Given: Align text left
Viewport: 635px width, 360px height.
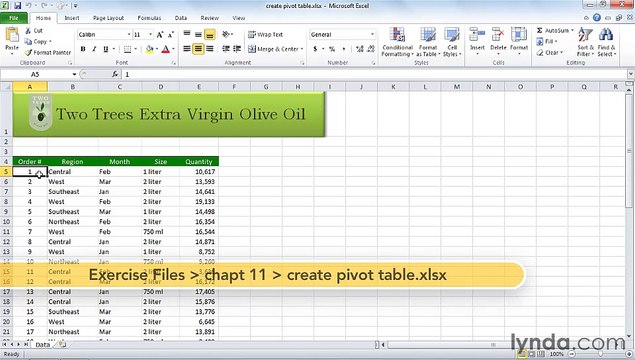Looking at the screenshot, I should click(187, 49).
